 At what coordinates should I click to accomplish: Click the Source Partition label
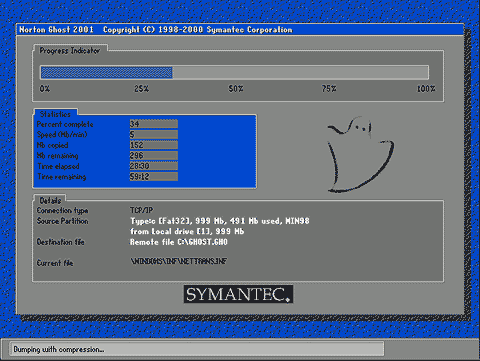tap(62, 221)
